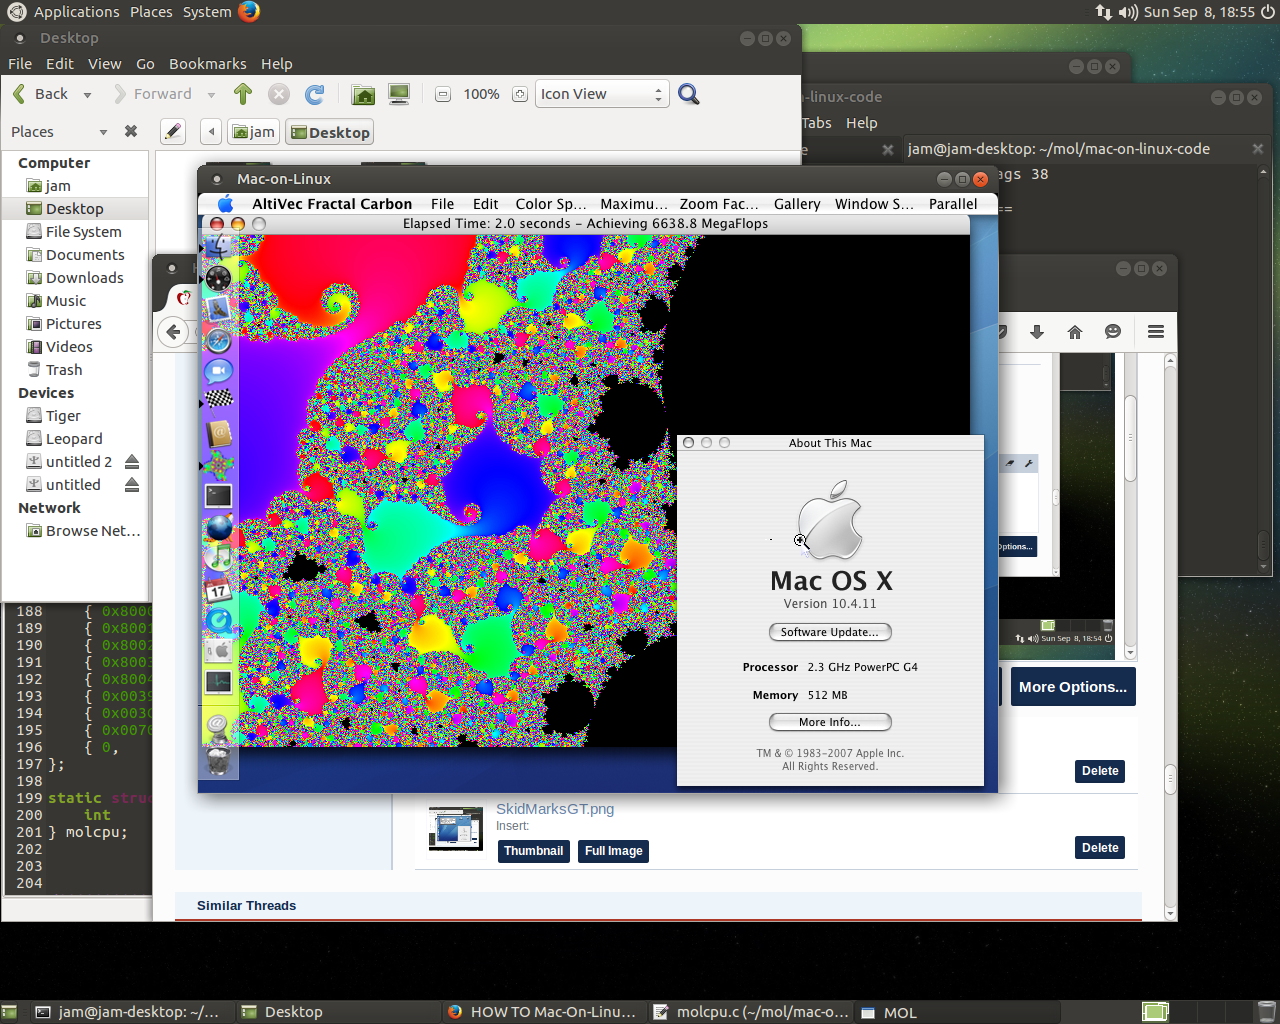Open SkidMarksGT.png attachment thumbnail

(x=455, y=829)
